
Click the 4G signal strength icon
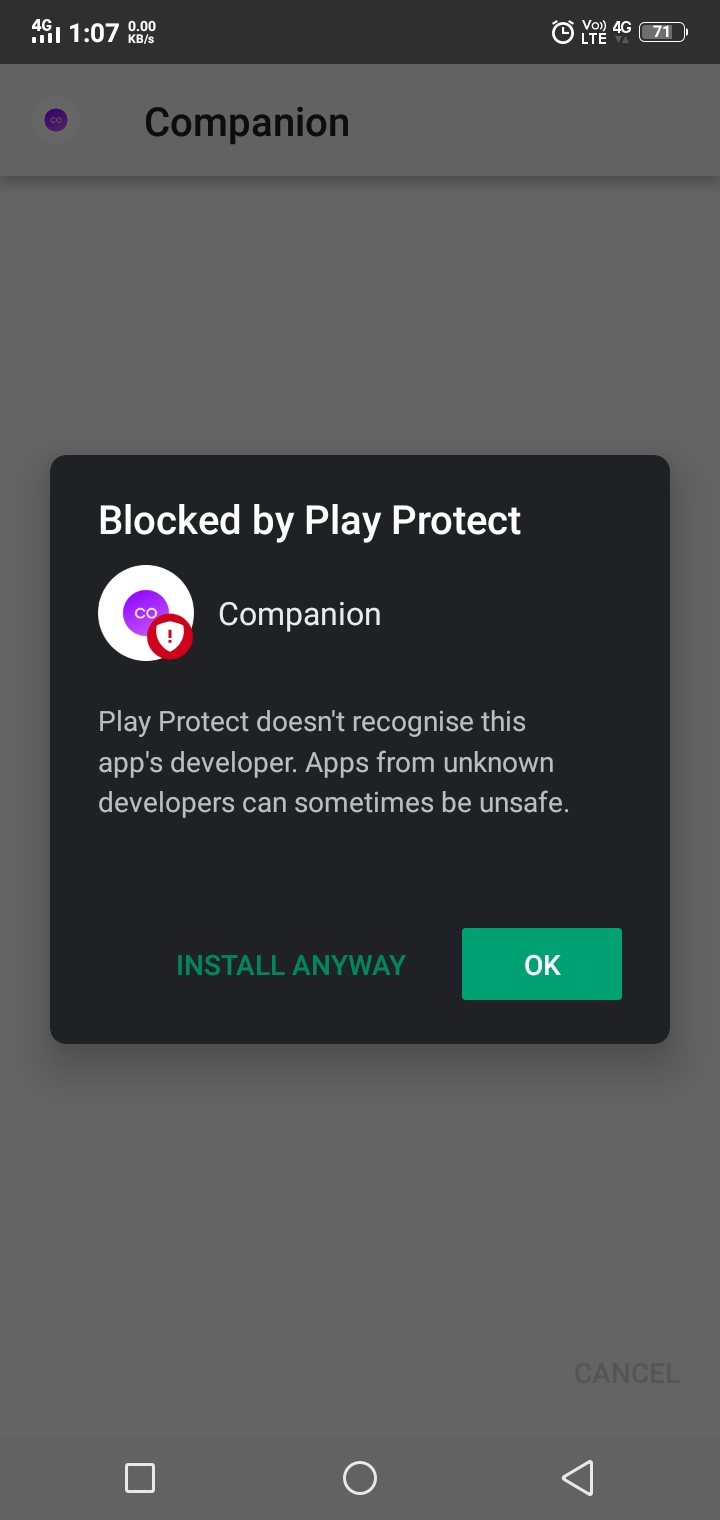45,29
